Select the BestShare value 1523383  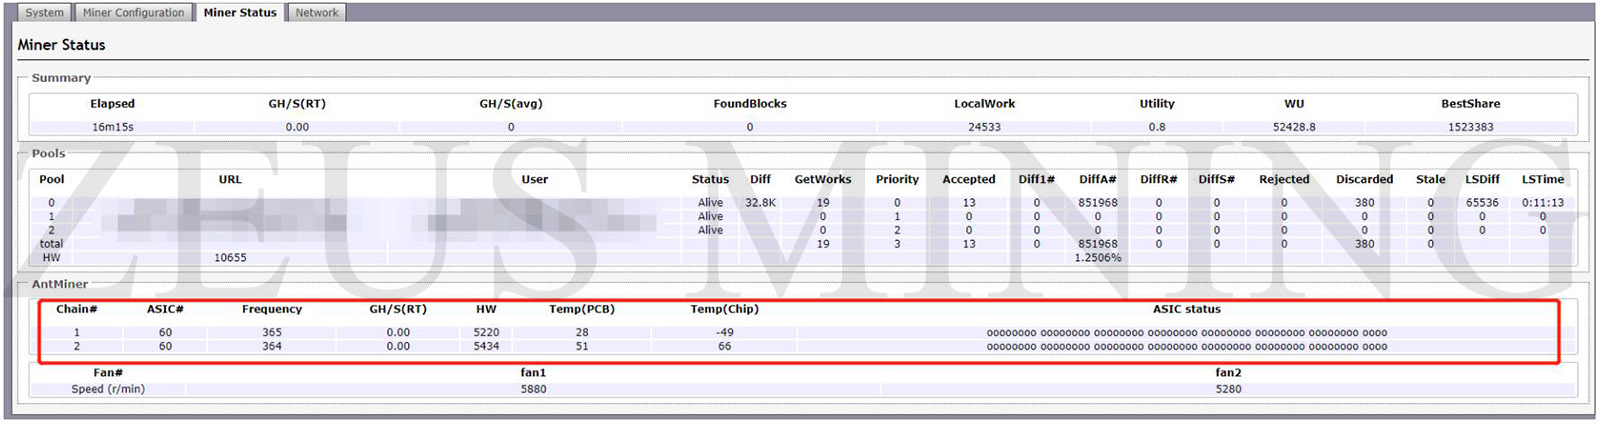click(1470, 127)
